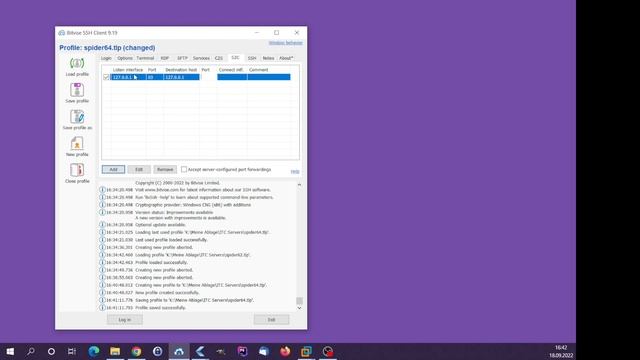Click the Load profile icon

77,63
